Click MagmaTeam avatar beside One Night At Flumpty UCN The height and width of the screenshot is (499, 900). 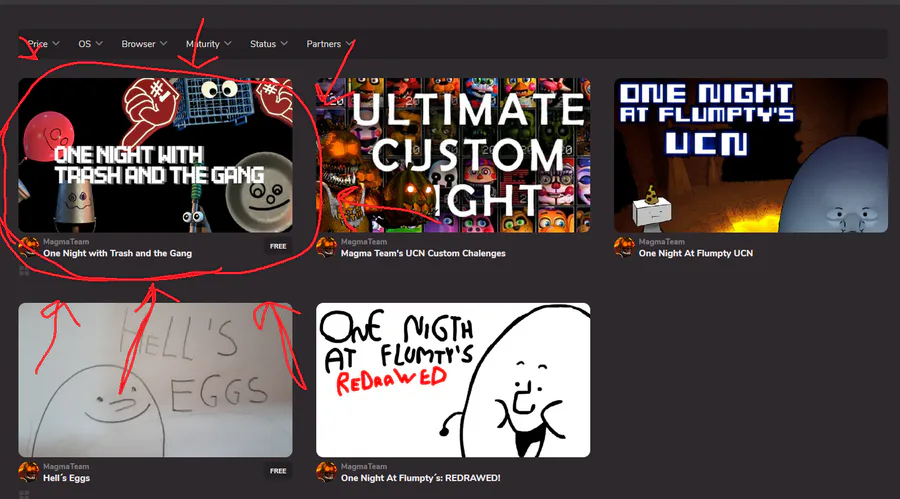click(x=624, y=247)
